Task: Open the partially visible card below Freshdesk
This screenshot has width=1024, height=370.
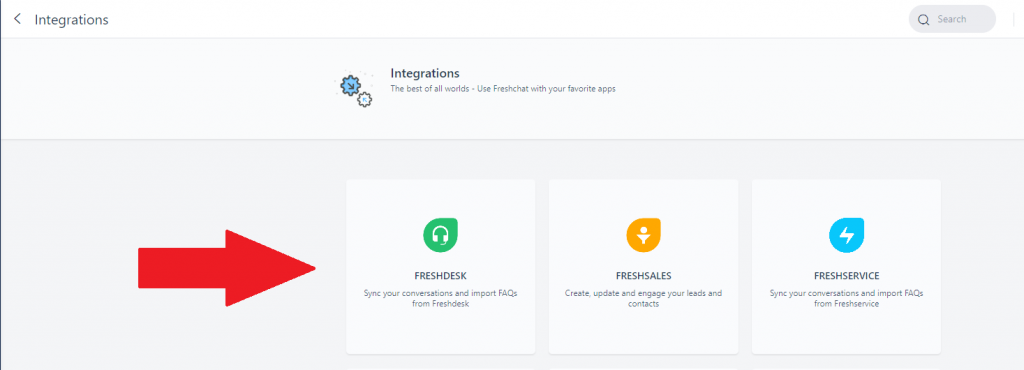Action: 440,368
